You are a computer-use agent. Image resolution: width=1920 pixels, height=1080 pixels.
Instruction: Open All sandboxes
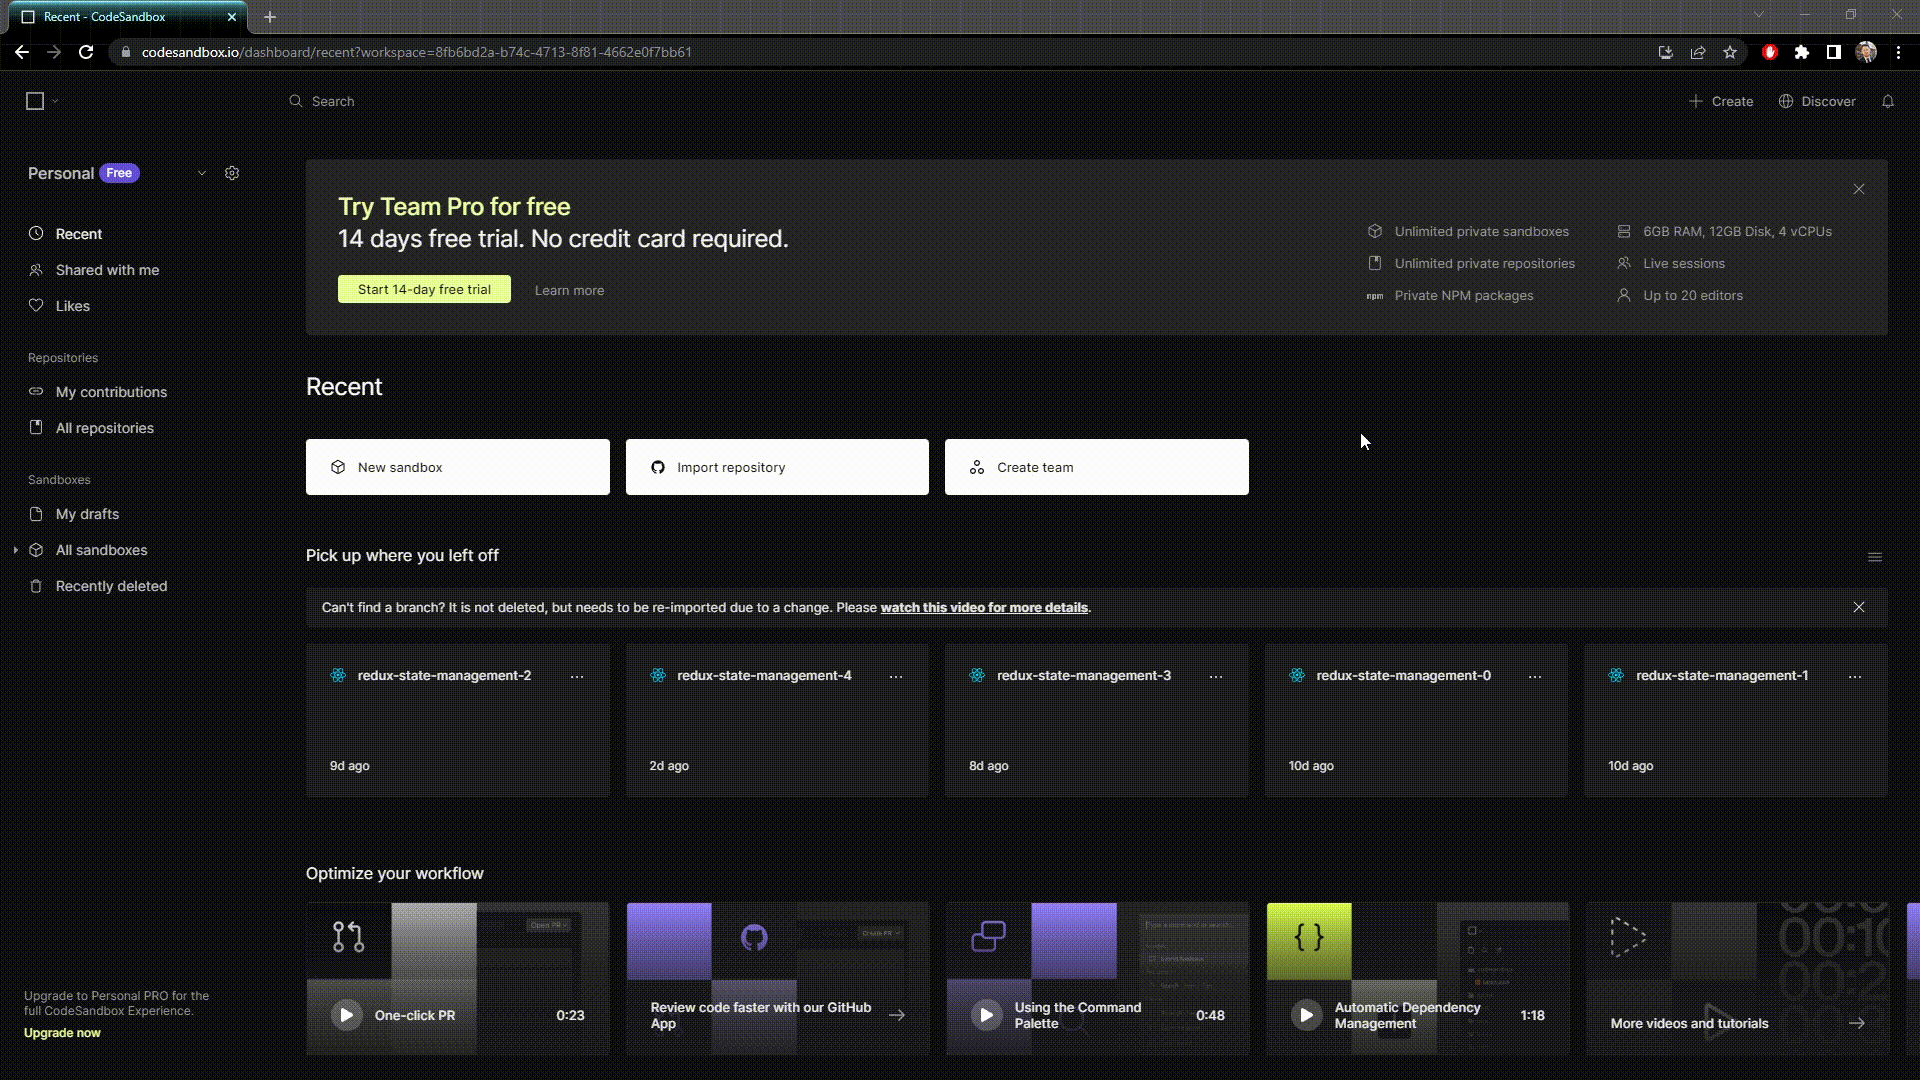[101, 550]
